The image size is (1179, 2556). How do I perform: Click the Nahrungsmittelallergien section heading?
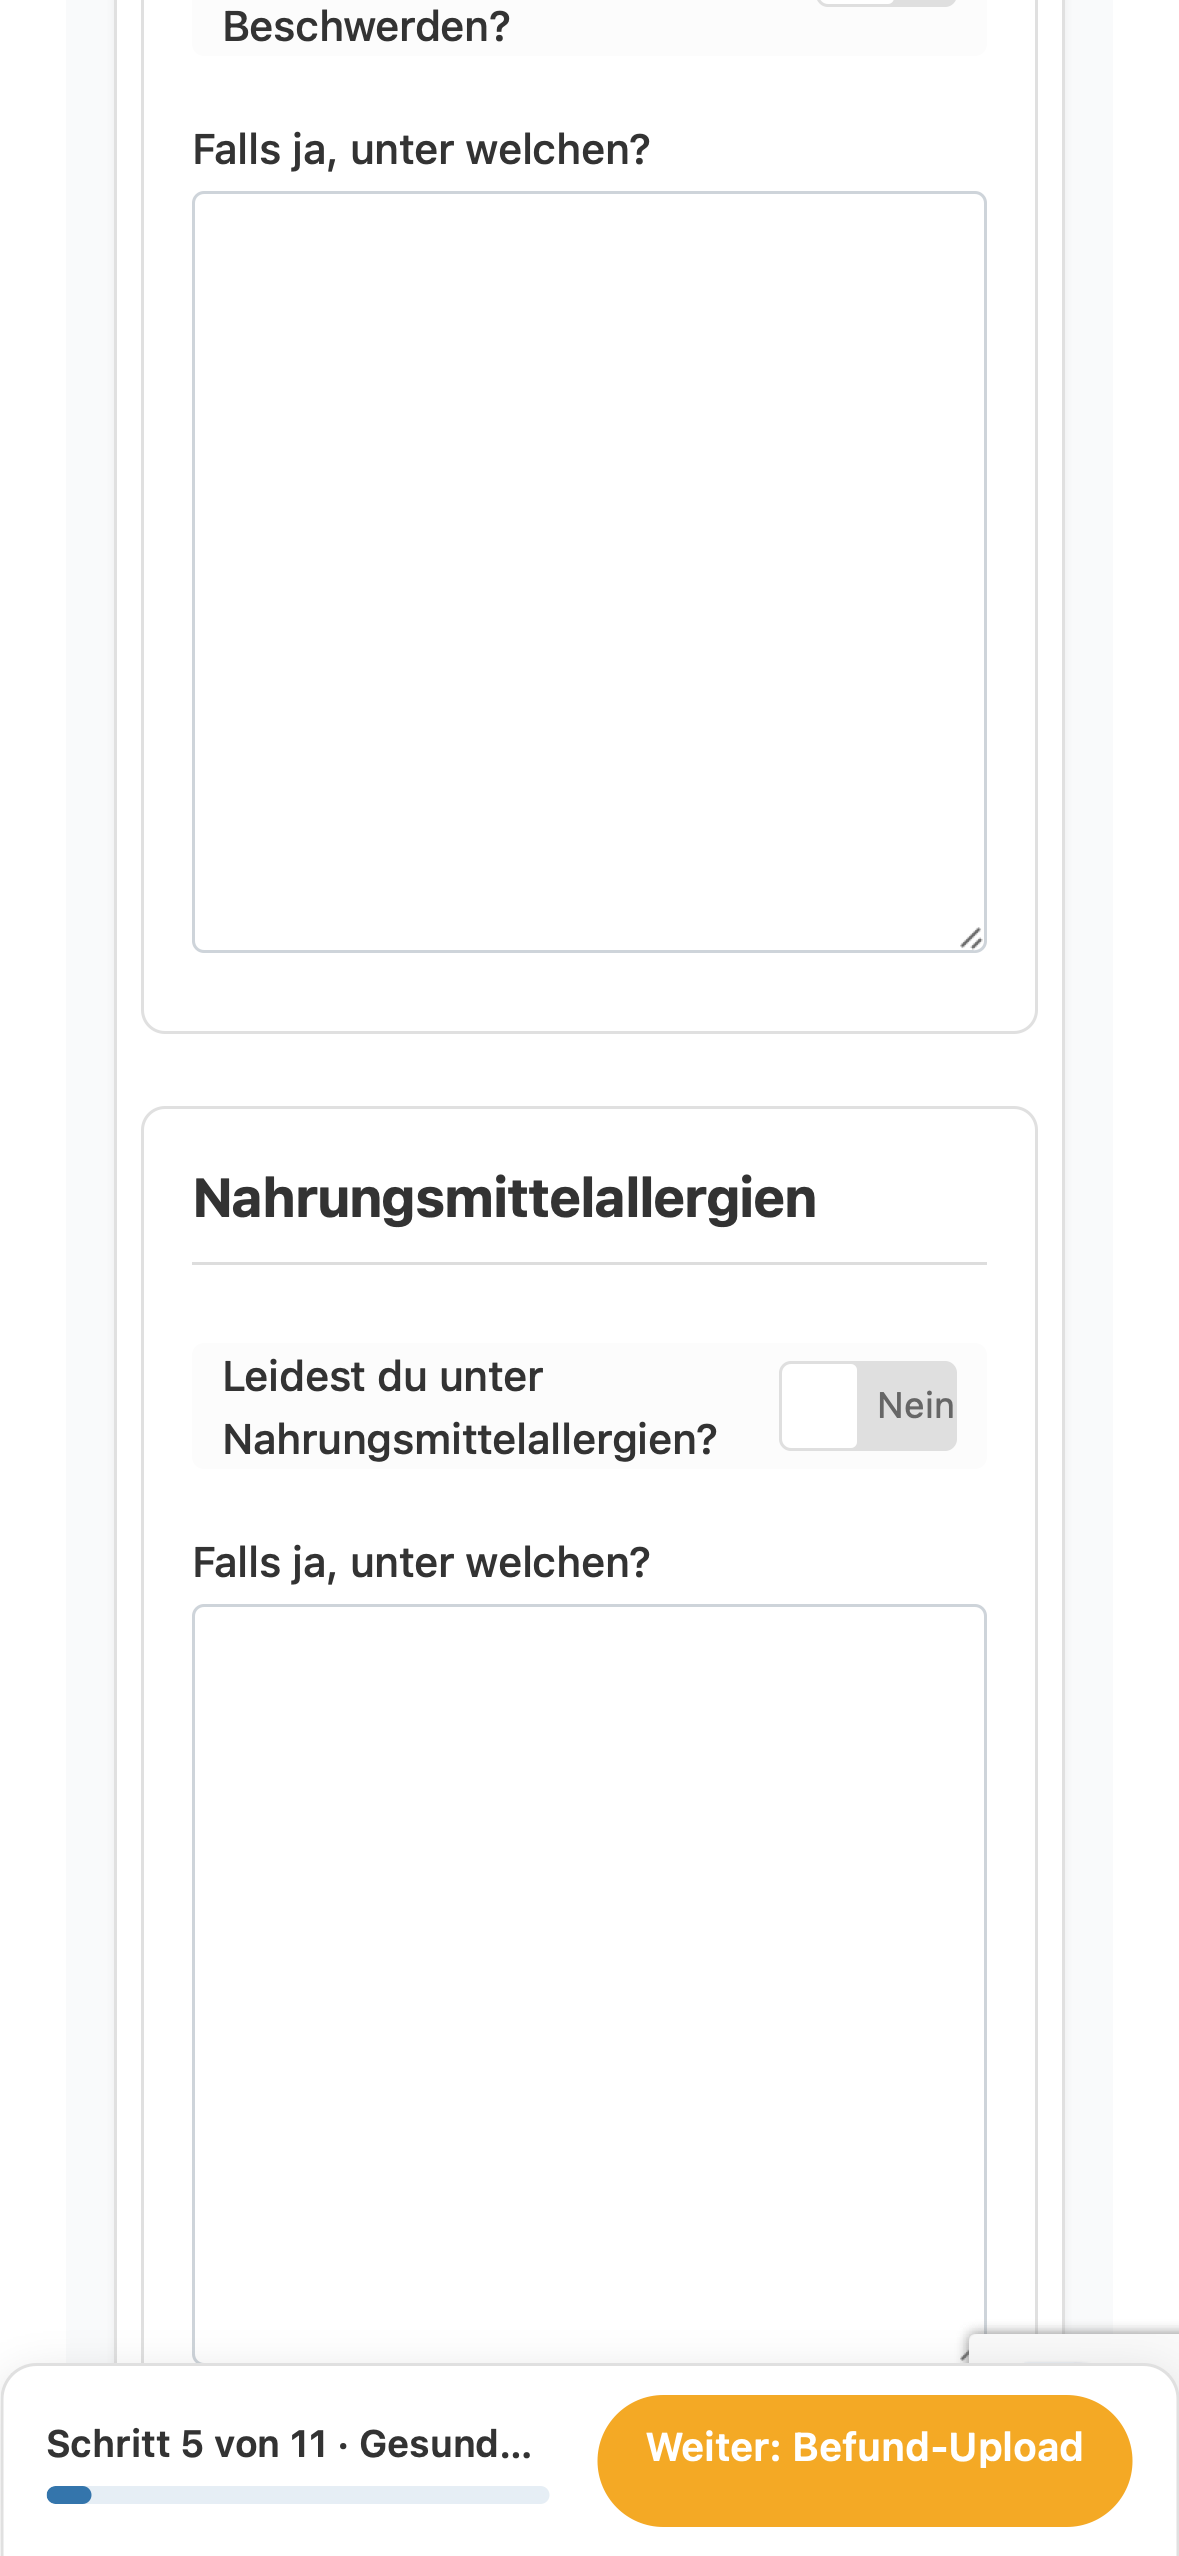(x=505, y=1198)
